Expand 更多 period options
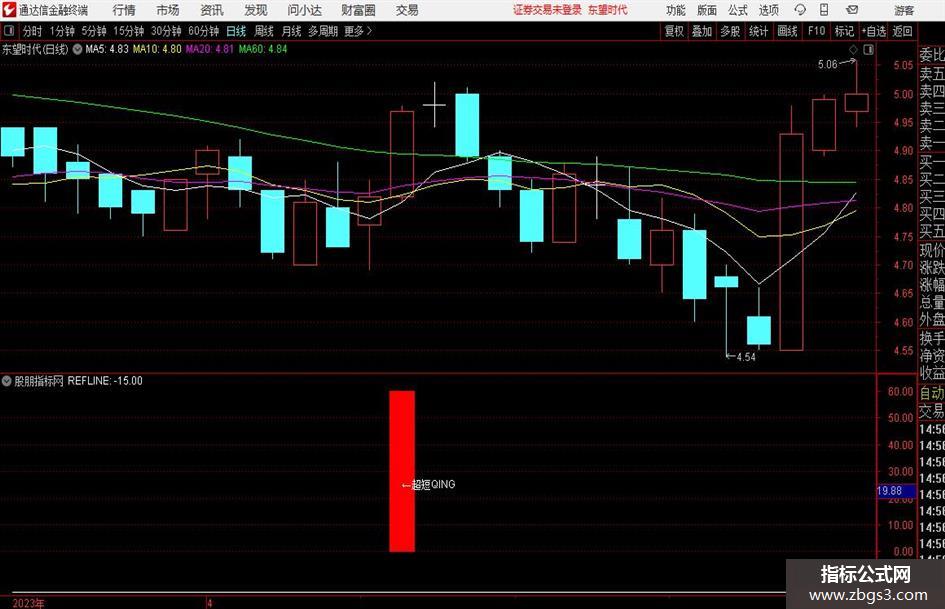The width and height of the screenshot is (945, 609). [x=359, y=31]
